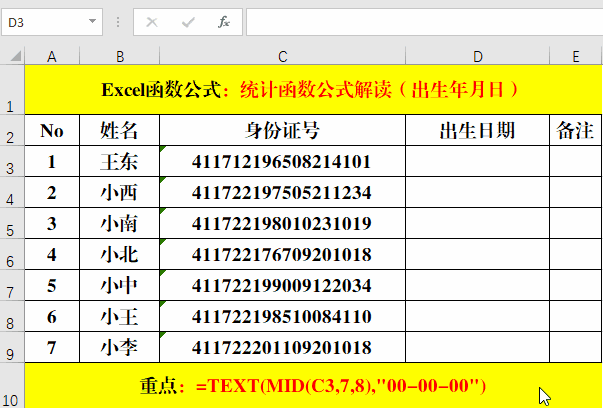Image resolution: width=603 pixels, height=408 pixels.
Task: Select empty 出生日期 cell for 小南
Action: [478, 223]
